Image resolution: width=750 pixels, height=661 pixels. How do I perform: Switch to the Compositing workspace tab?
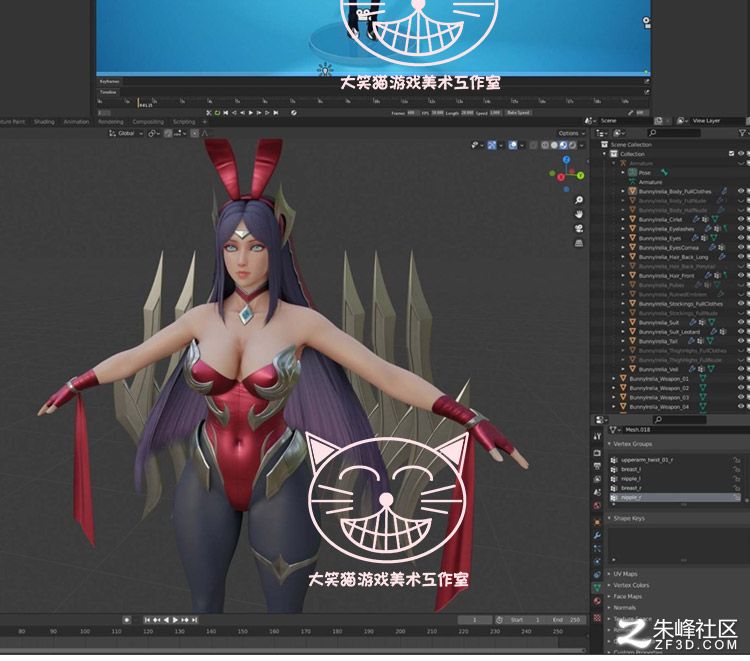(148, 122)
